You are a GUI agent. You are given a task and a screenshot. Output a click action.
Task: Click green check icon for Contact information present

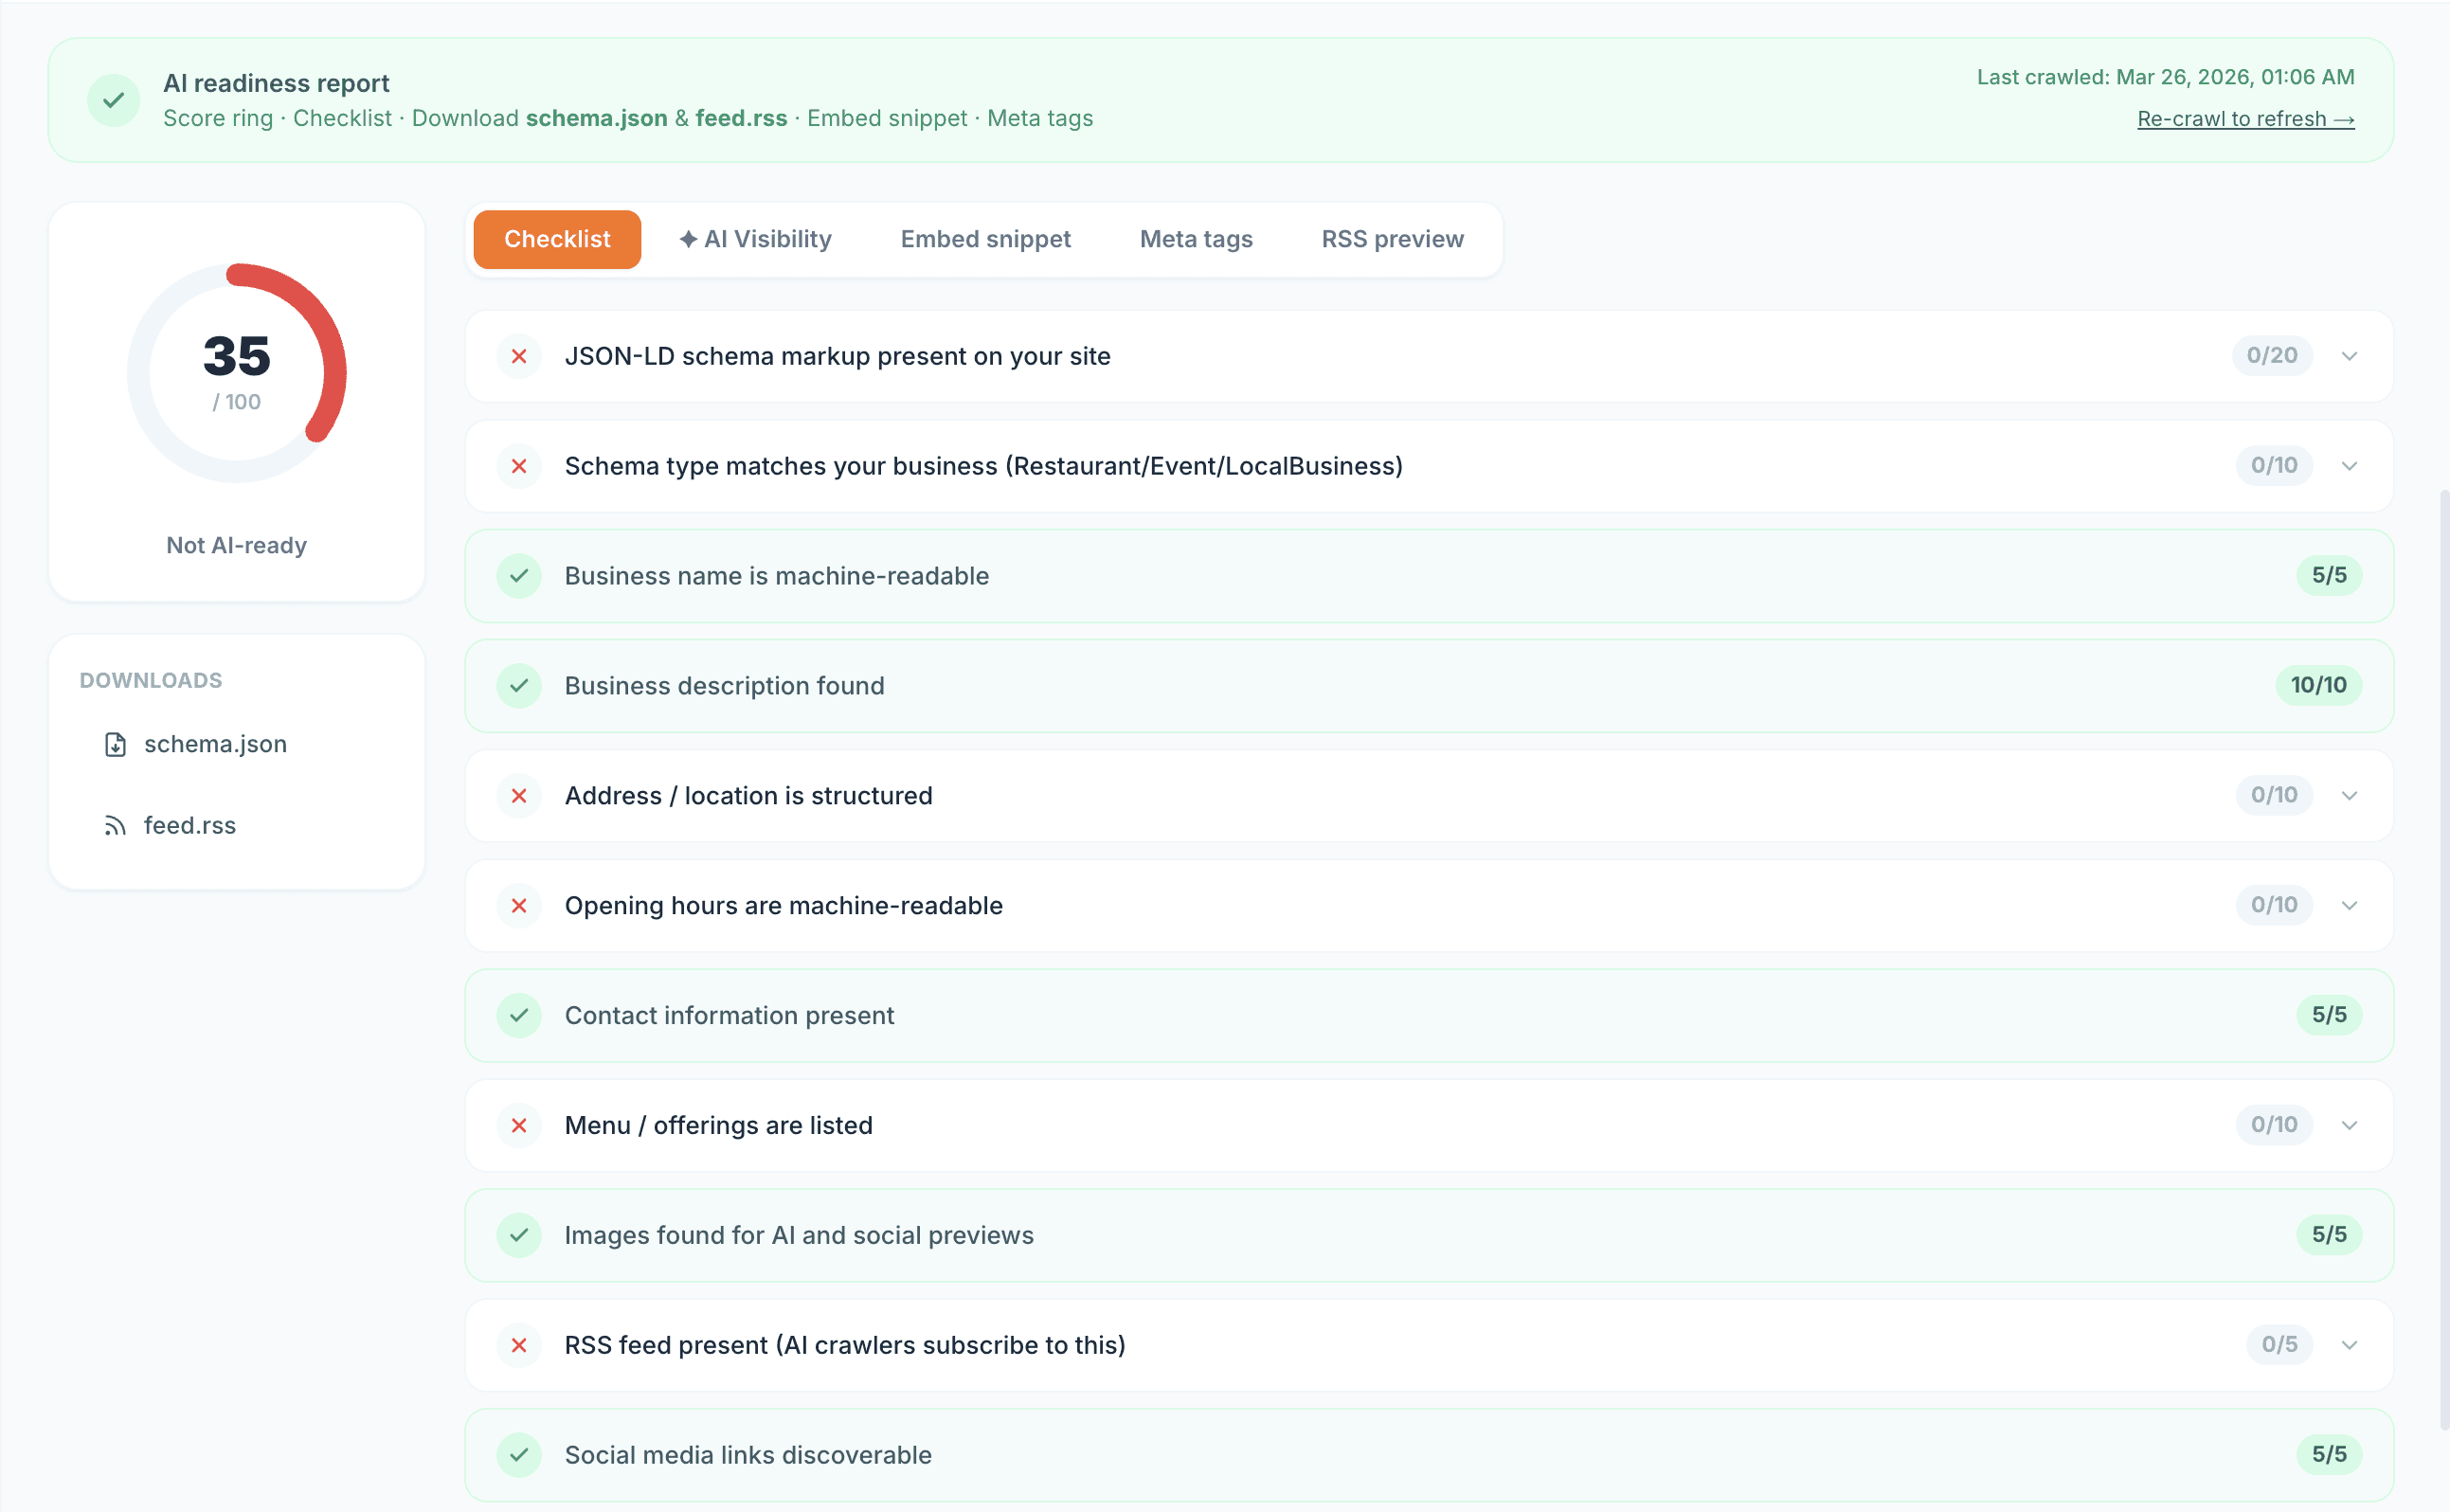tap(519, 1016)
